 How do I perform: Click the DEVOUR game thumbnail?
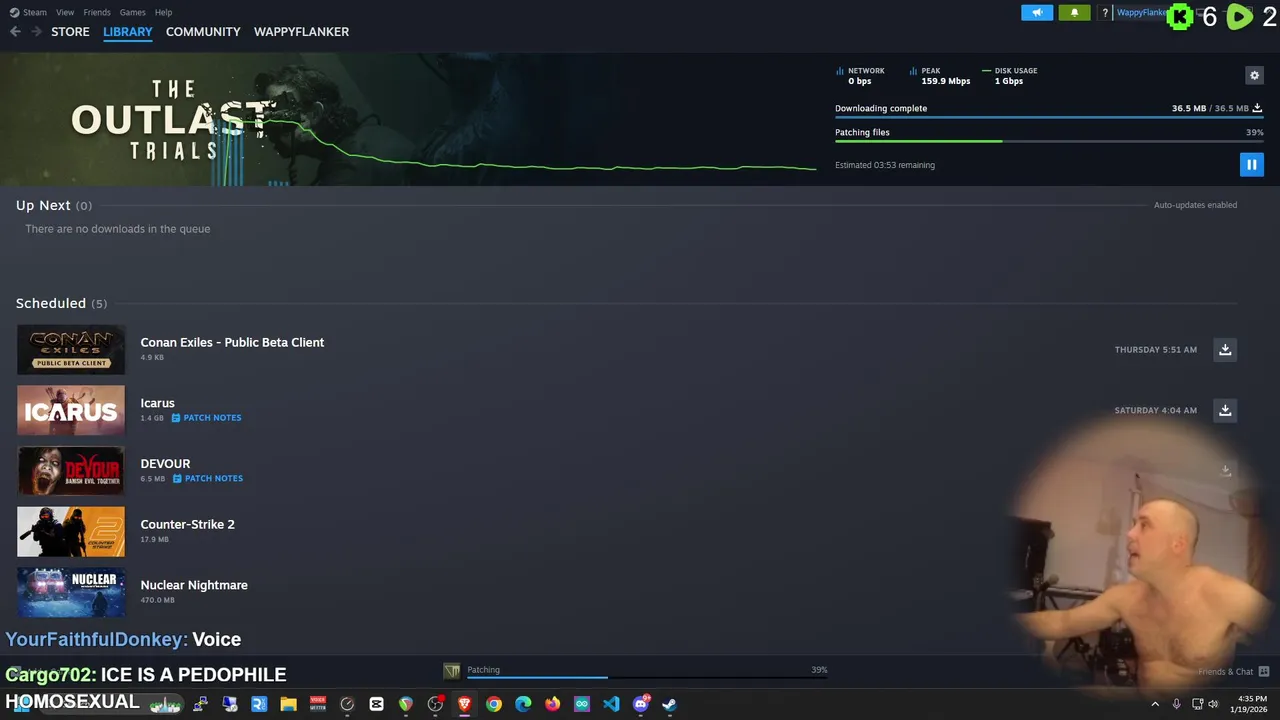(x=71, y=471)
